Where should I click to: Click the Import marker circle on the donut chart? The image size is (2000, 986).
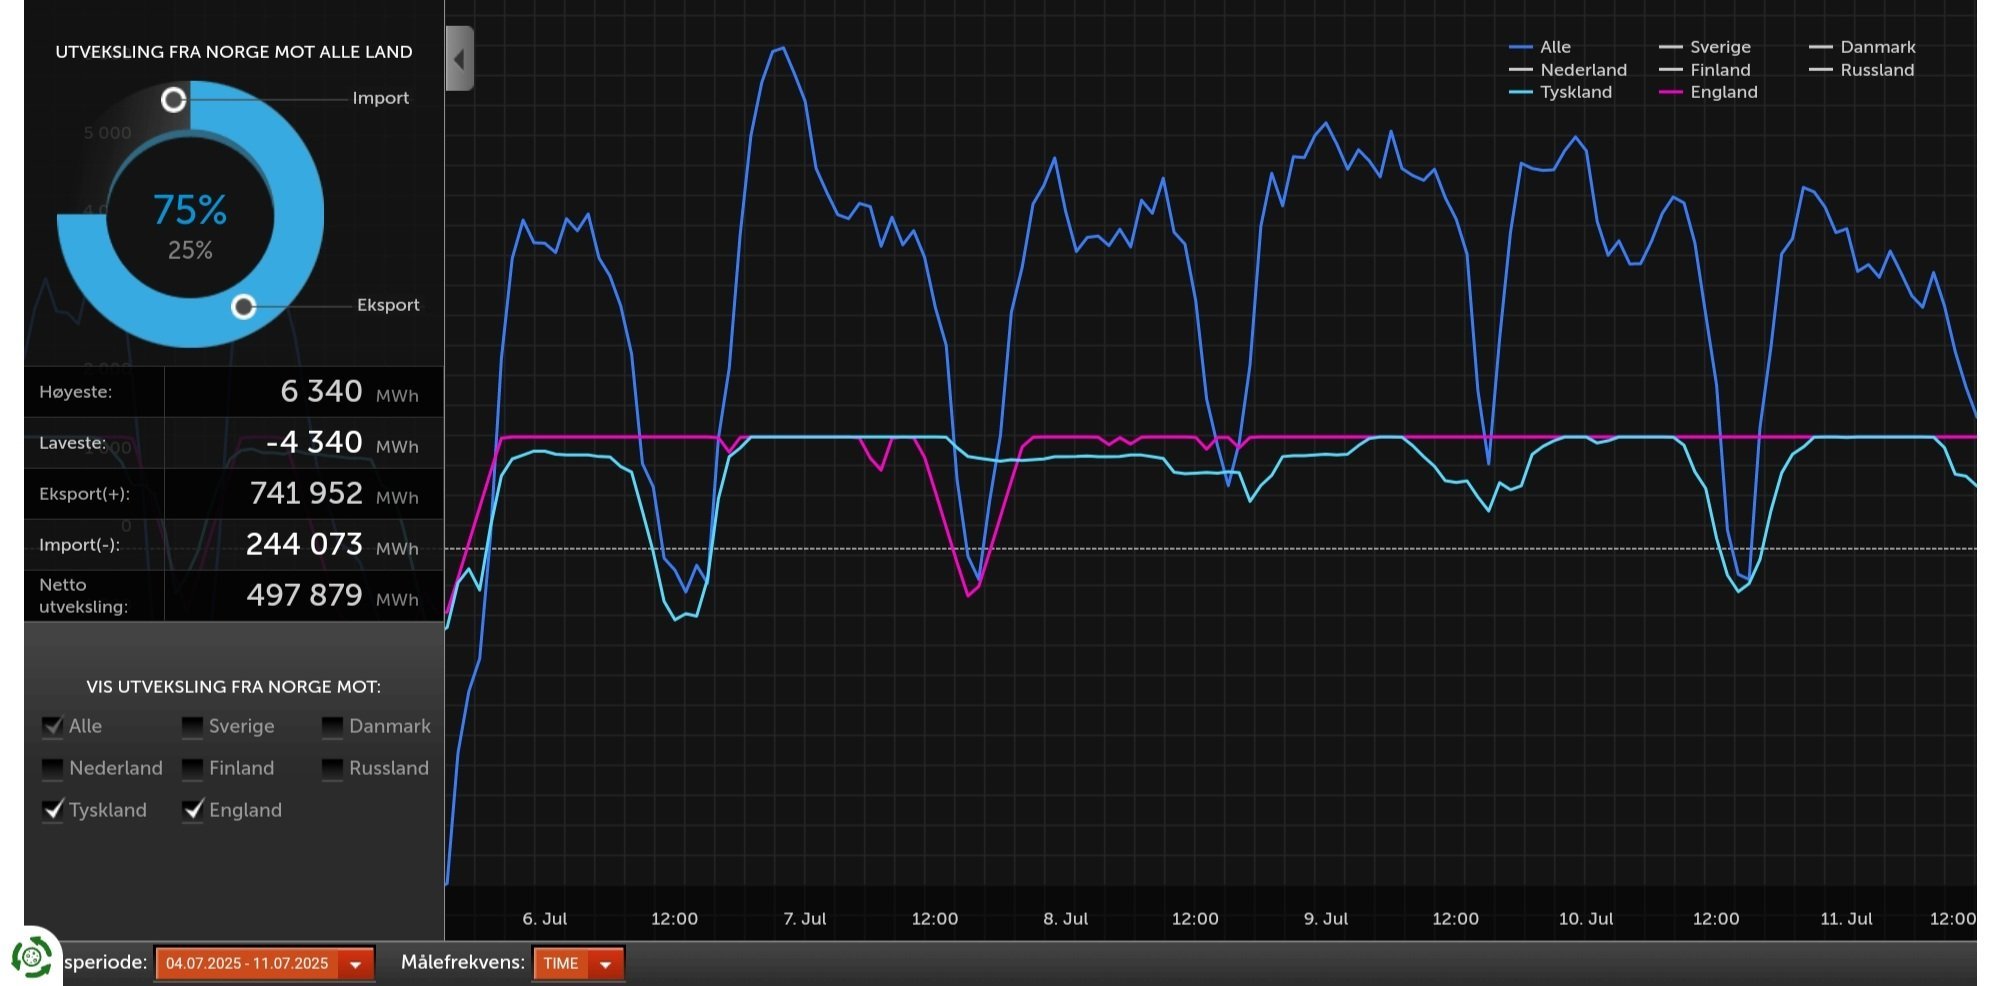(174, 99)
